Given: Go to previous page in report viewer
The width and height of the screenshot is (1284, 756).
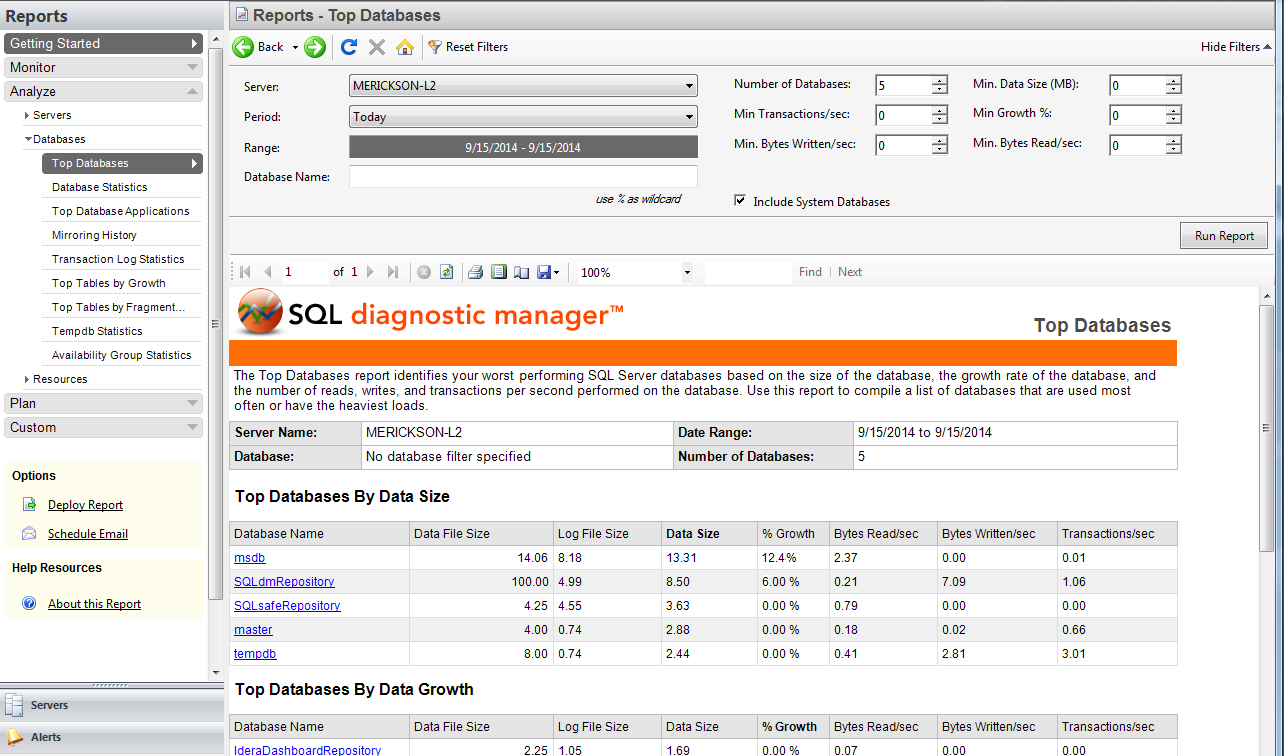Looking at the screenshot, I should [x=268, y=272].
